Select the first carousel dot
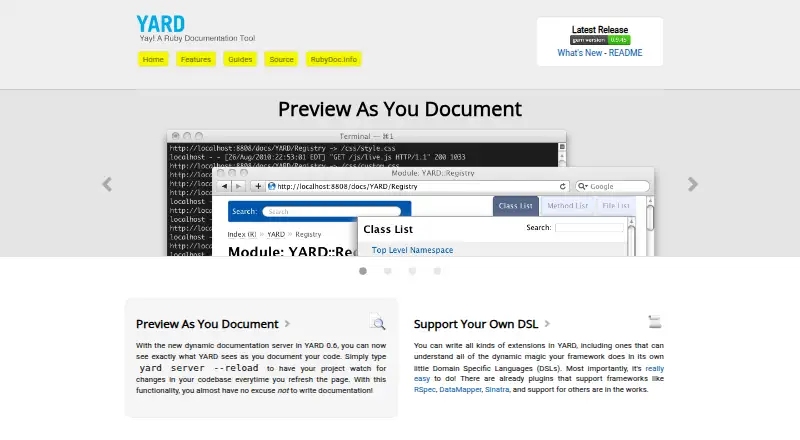The height and width of the screenshot is (440, 800). click(x=363, y=271)
